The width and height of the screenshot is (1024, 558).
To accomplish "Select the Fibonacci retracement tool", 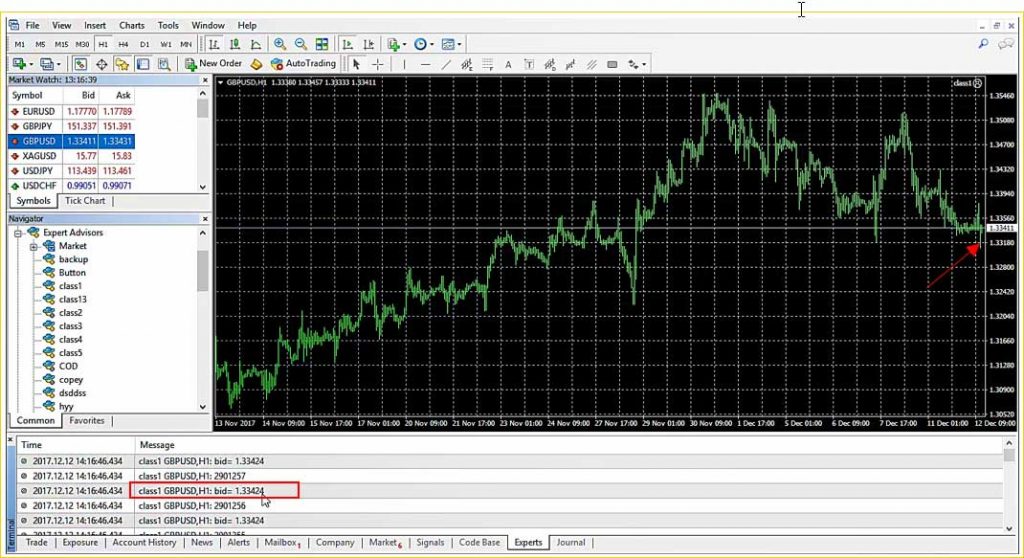I will coord(488,64).
